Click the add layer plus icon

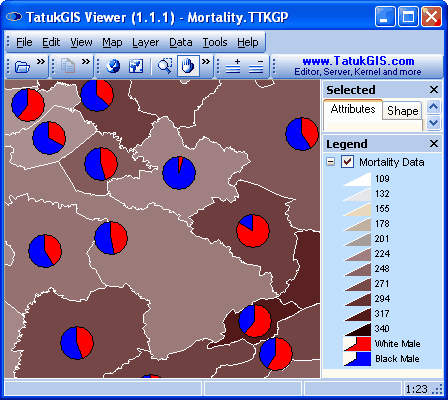pyautogui.click(x=233, y=66)
